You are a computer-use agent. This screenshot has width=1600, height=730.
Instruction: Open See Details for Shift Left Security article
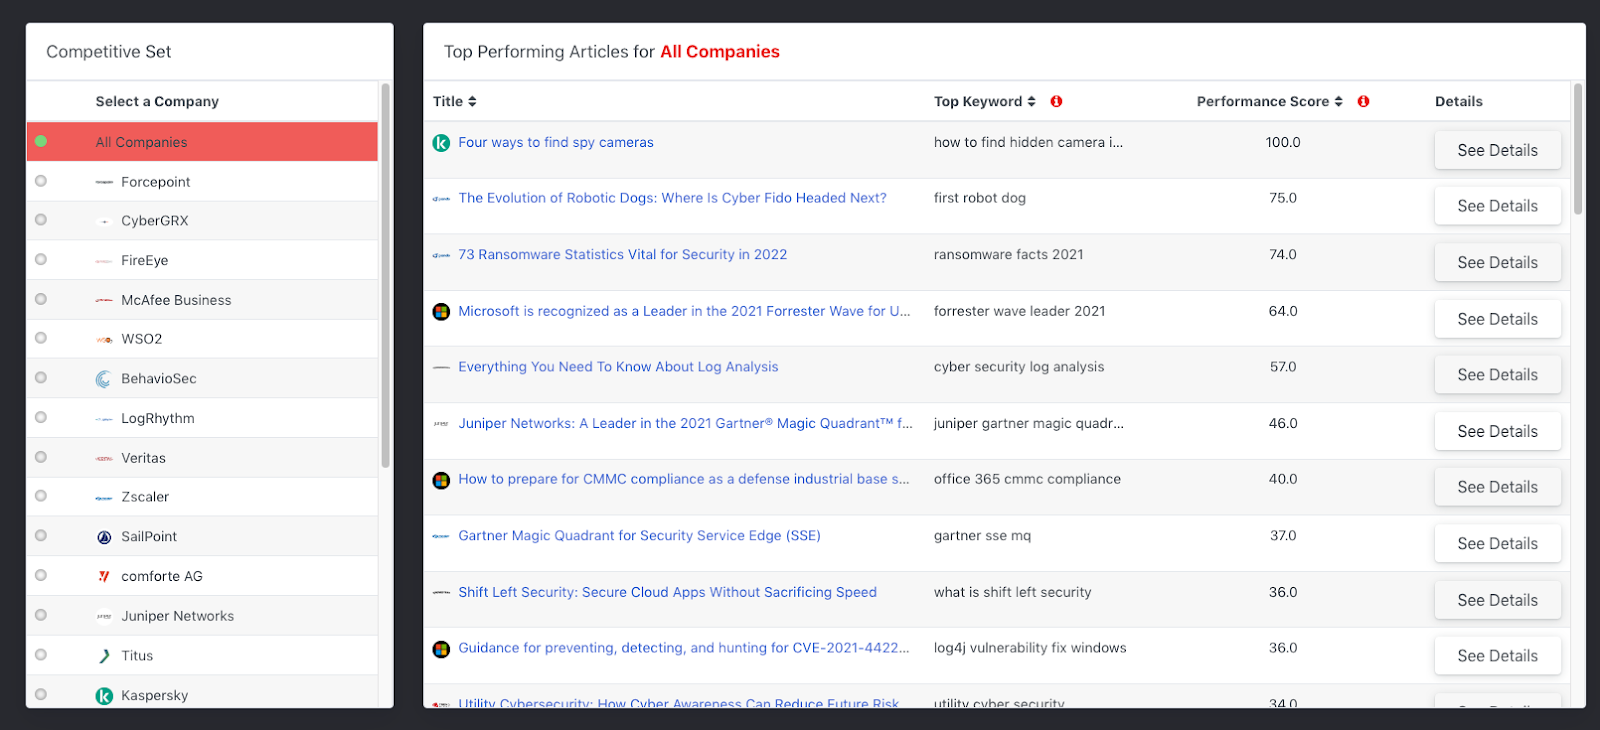pyautogui.click(x=1497, y=600)
